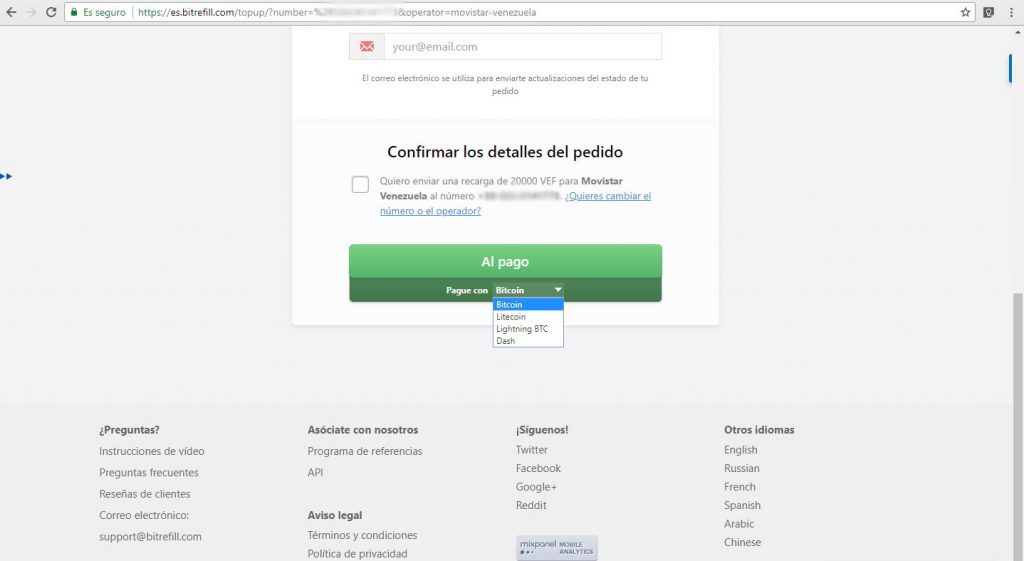Click the Es seguro security label

tap(104, 12)
